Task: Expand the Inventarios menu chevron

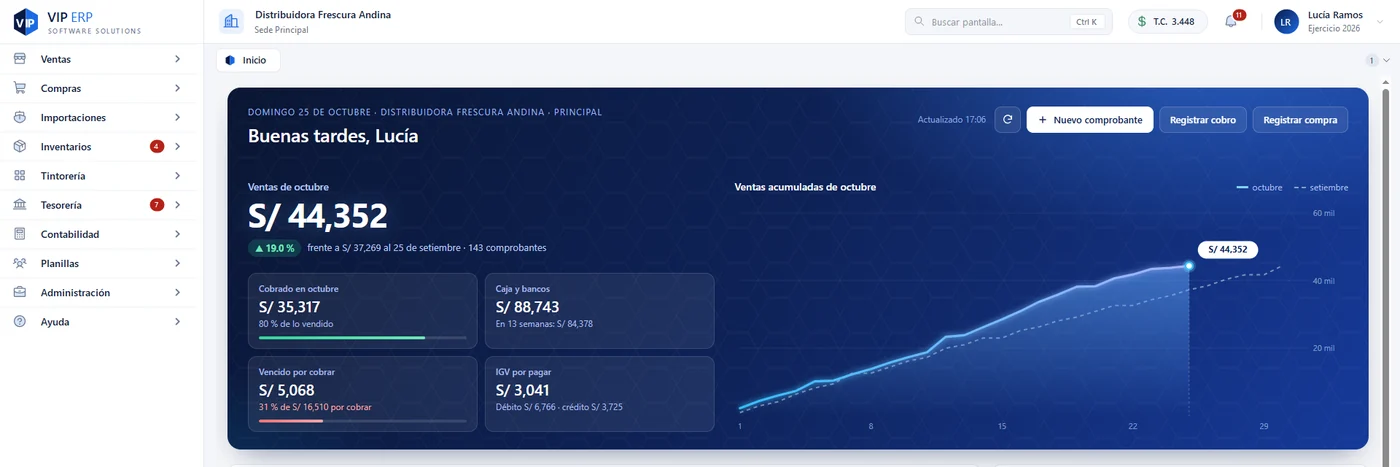Action: click(x=177, y=146)
